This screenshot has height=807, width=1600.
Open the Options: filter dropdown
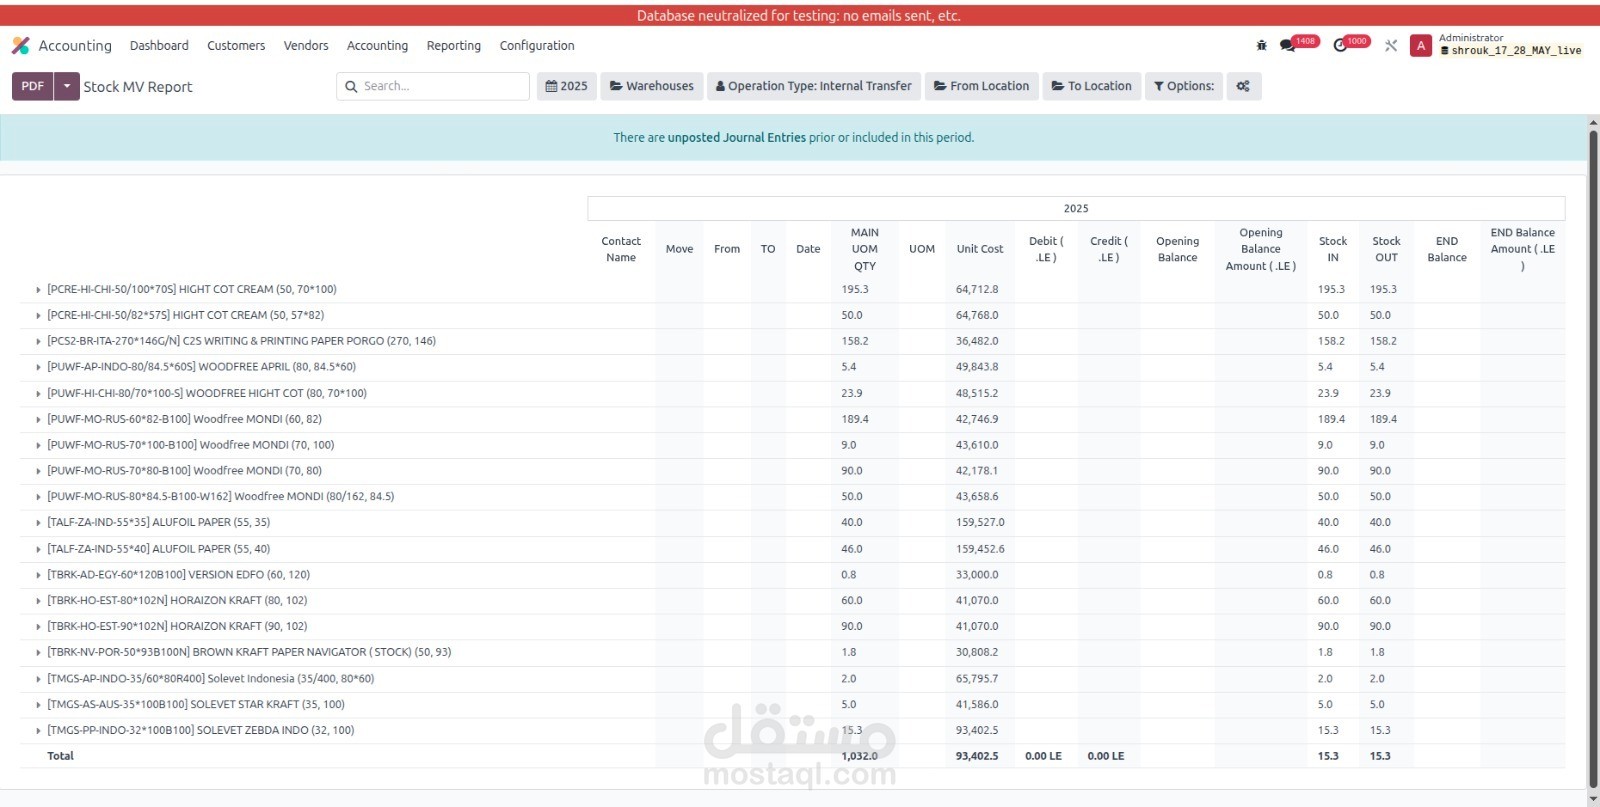(x=1184, y=86)
